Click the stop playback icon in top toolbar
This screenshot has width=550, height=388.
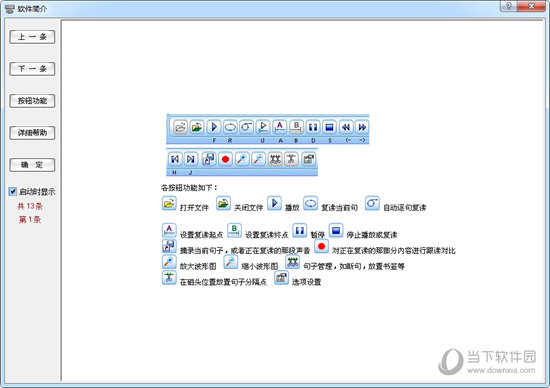tap(329, 127)
